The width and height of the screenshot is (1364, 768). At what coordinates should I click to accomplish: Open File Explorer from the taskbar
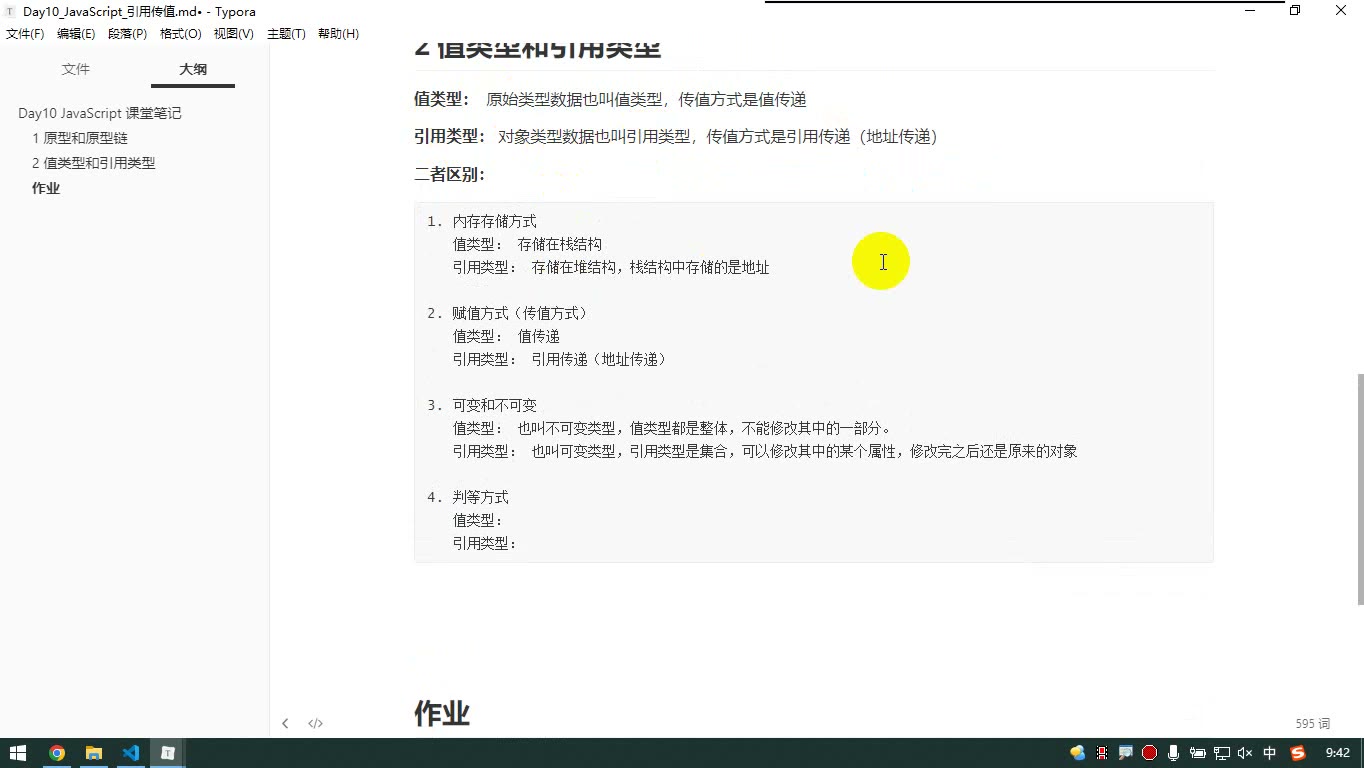click(x=94, y=753)
